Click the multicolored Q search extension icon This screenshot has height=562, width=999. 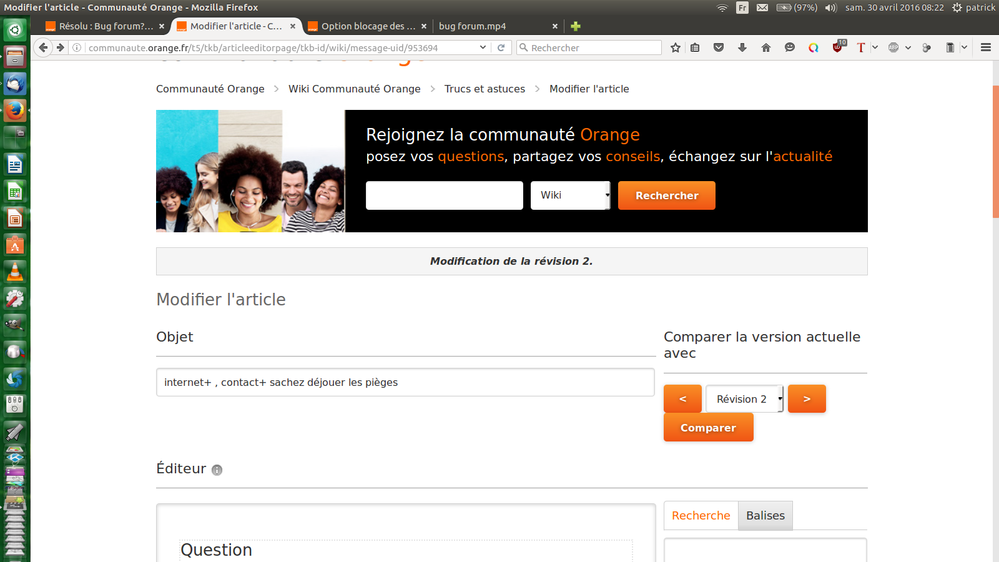point(814,48)
